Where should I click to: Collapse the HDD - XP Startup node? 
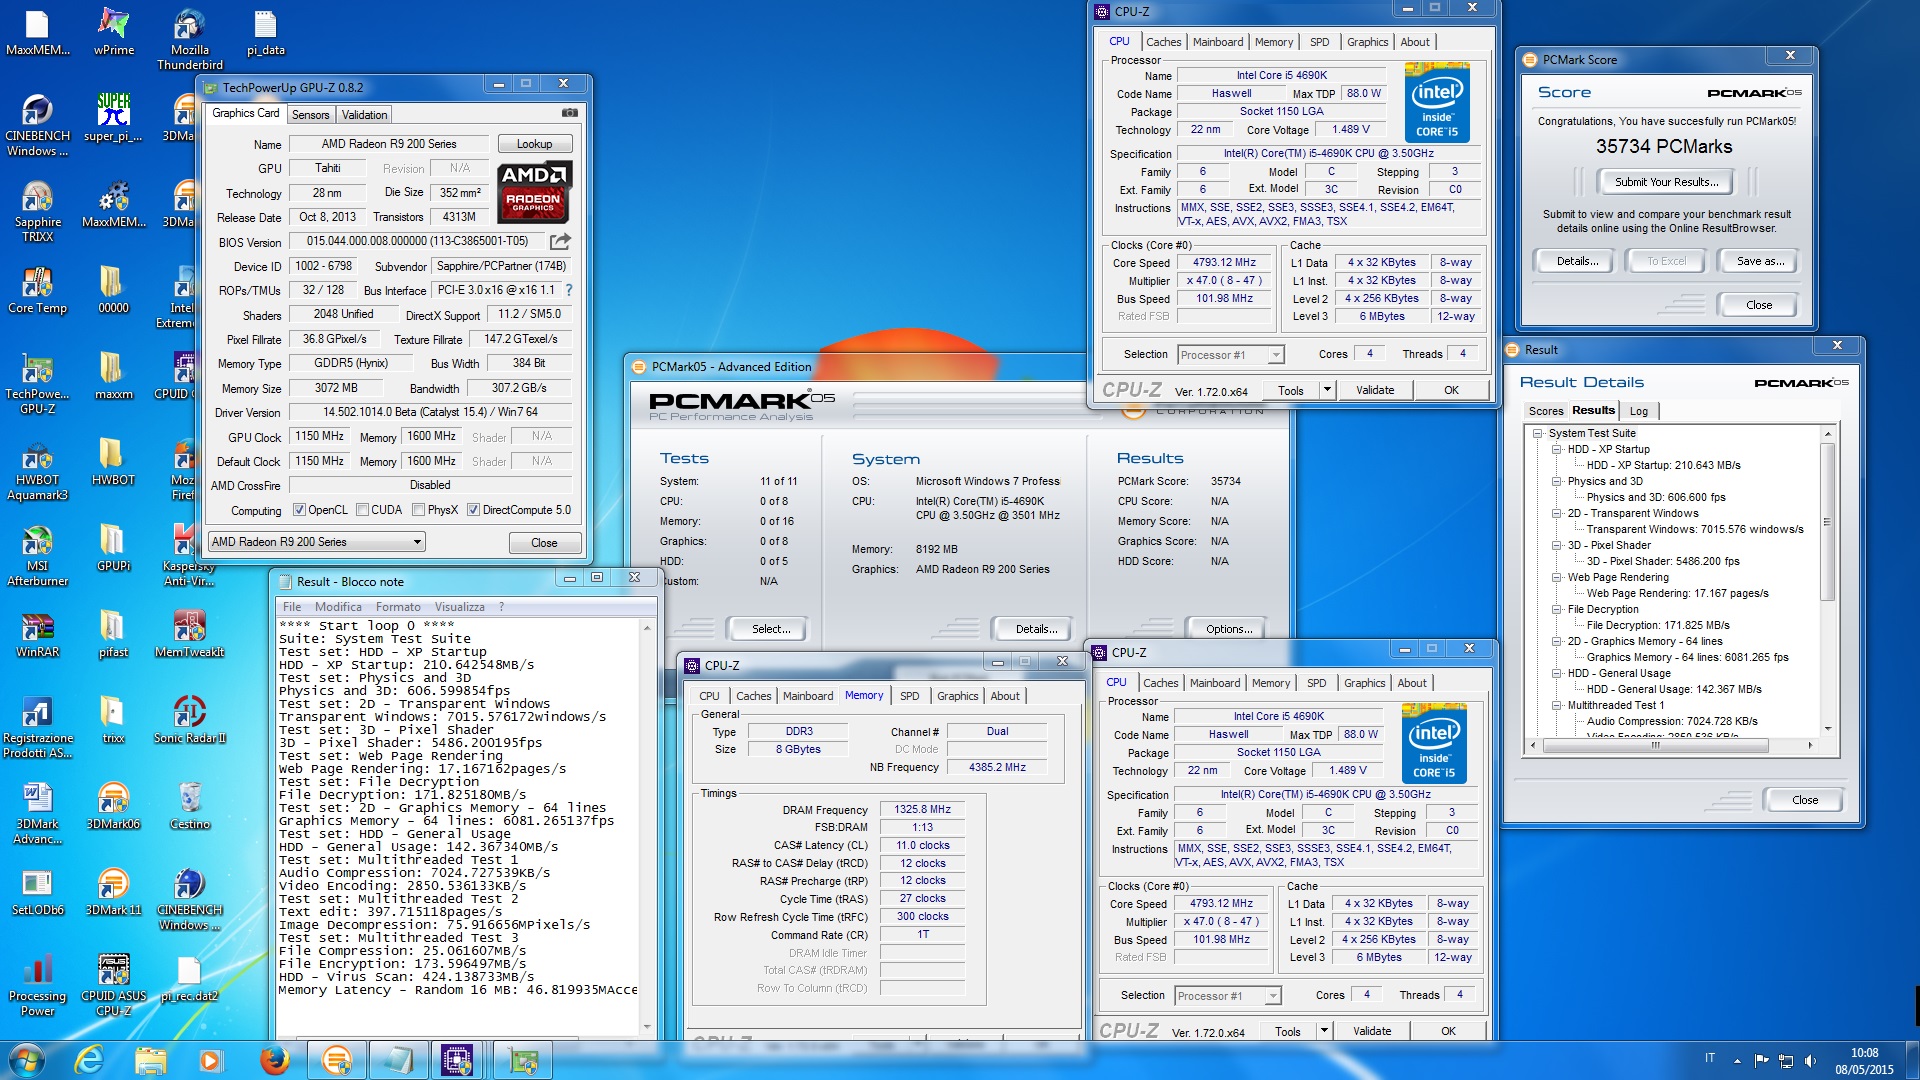click(1557, 449)
